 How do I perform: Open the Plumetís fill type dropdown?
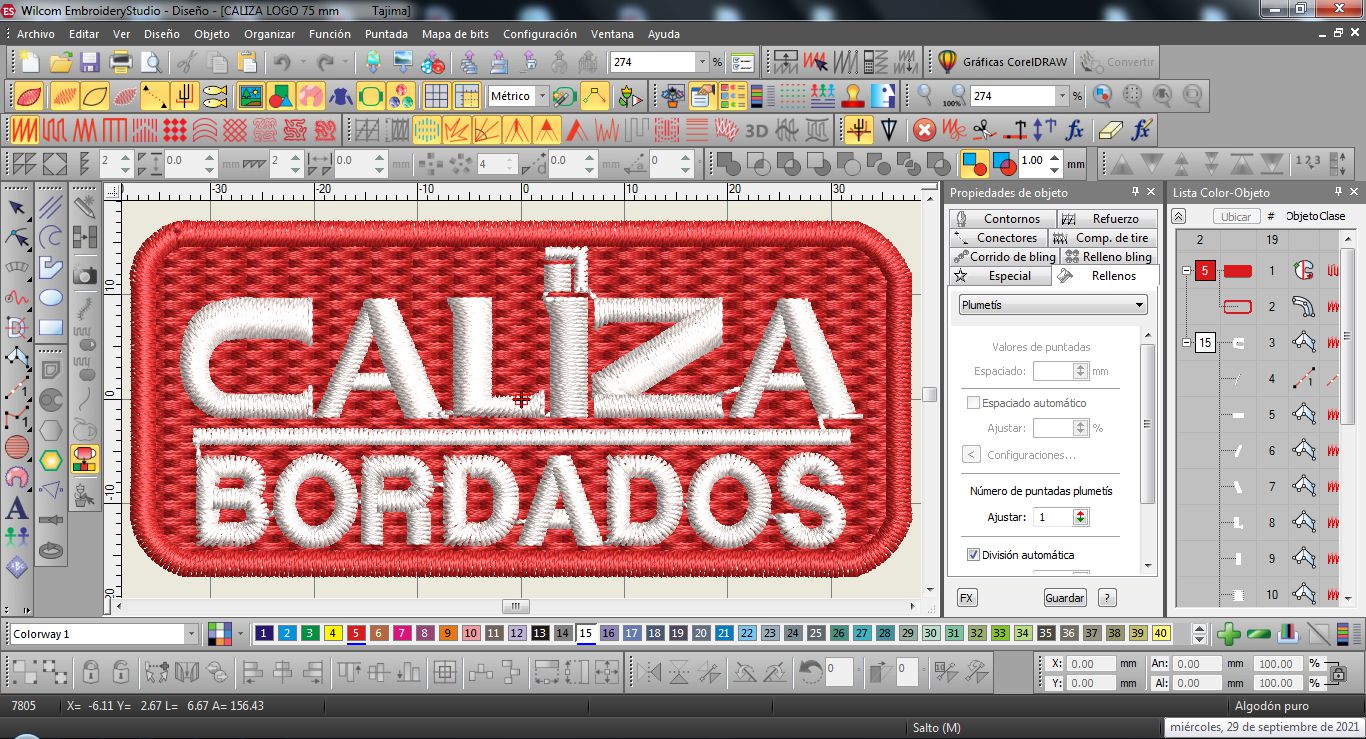coord(1052,305)
